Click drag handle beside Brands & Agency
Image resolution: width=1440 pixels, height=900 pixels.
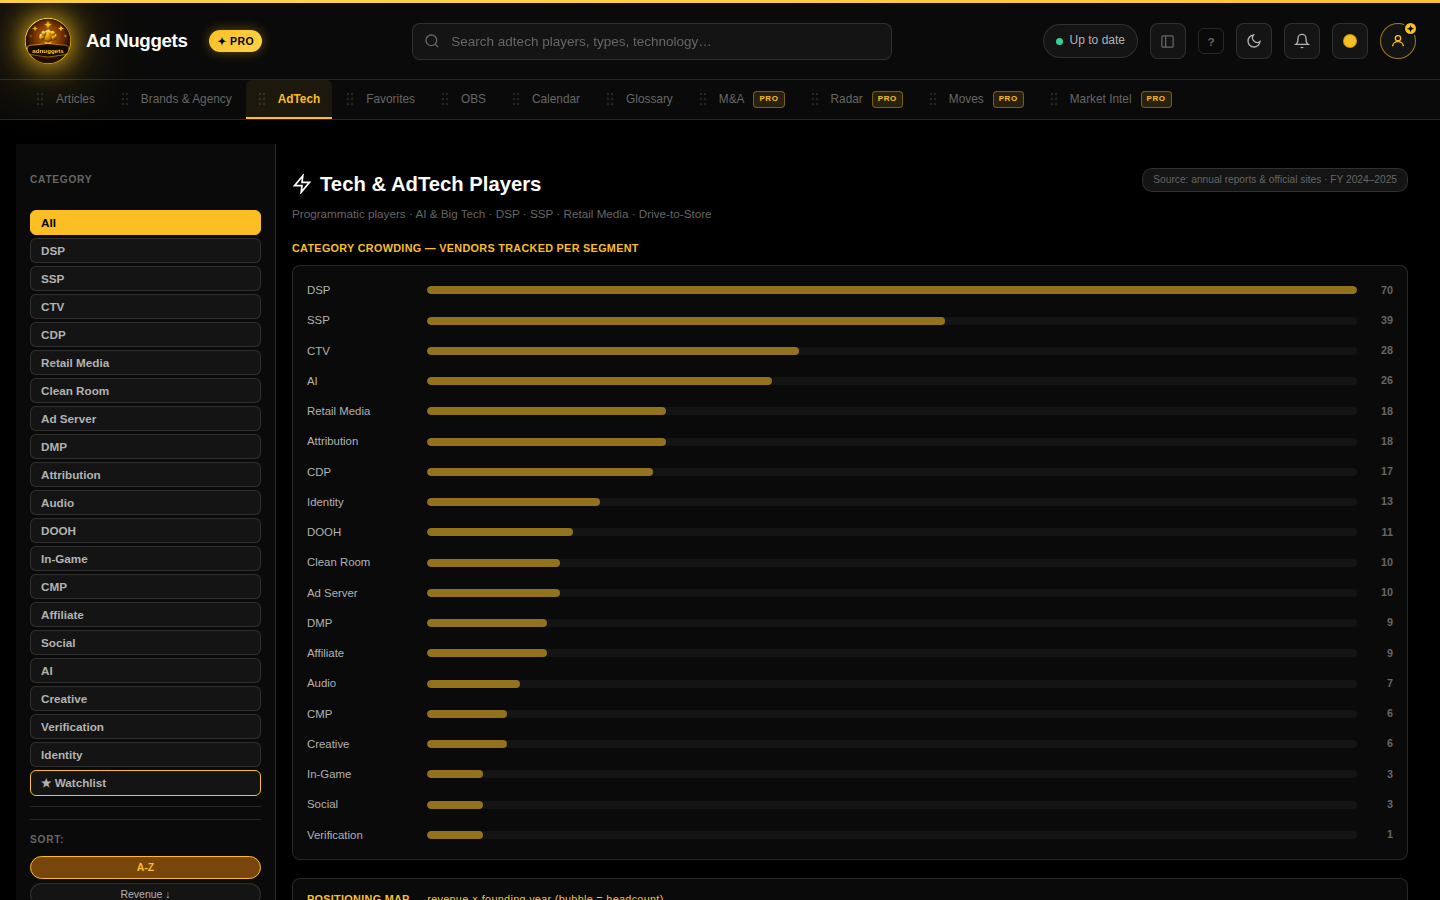coord(125,99)
